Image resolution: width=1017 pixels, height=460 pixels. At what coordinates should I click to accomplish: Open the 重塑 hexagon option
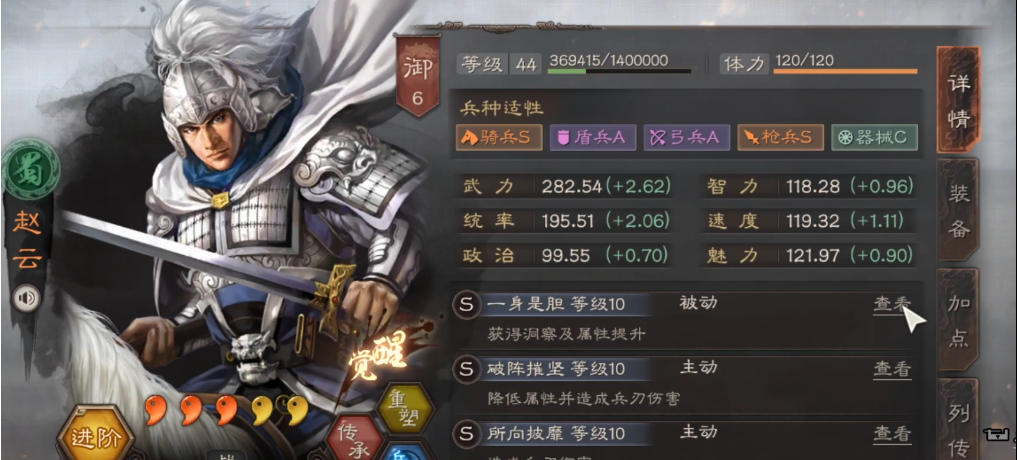tap(405, 407)
